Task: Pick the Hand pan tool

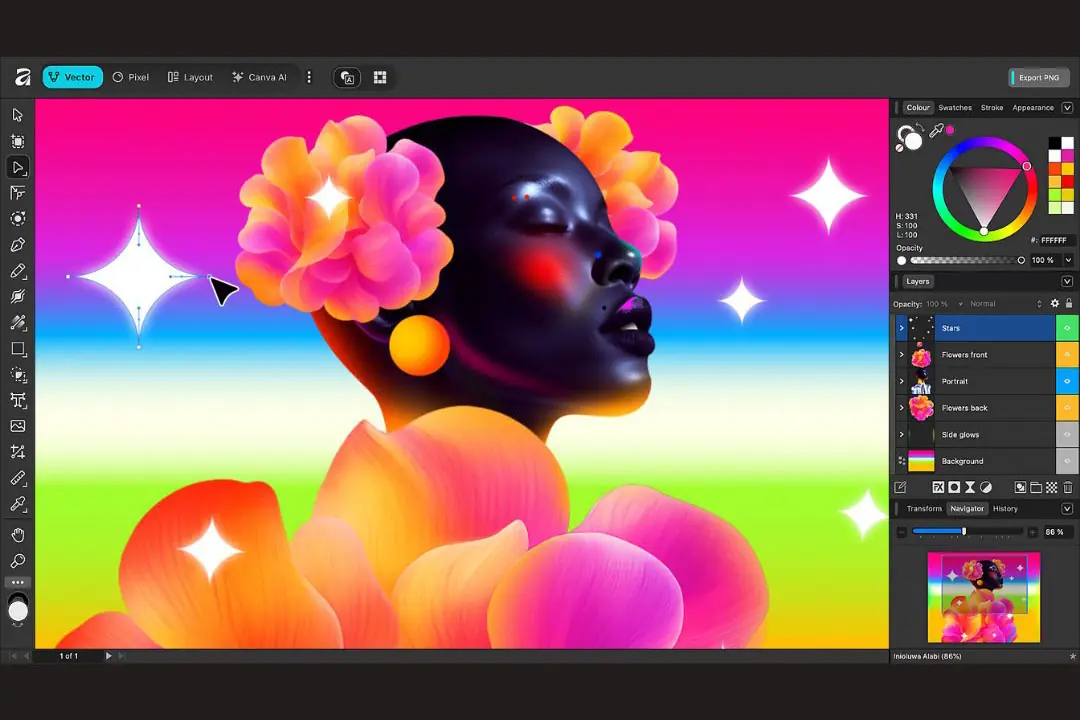Action: pos(18,535)
